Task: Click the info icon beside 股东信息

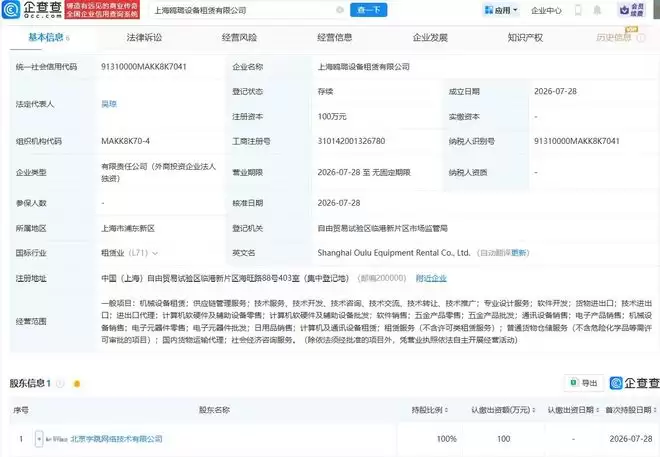Action: 60,383
